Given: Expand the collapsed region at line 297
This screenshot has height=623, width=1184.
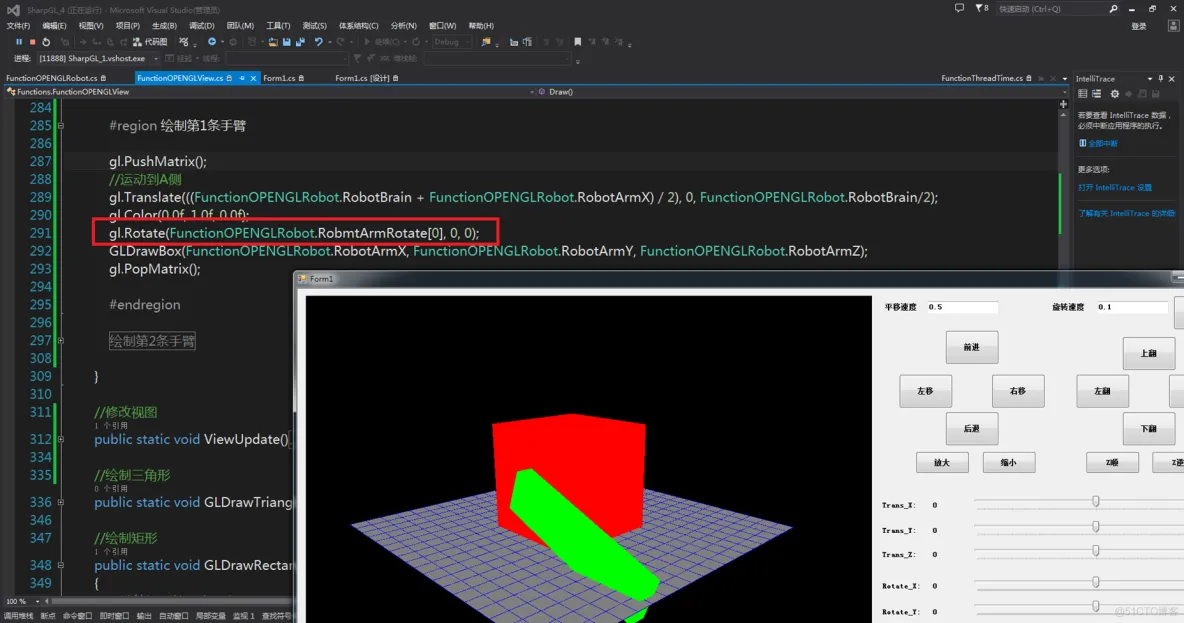Looking at the screenshot, I should (x=60, y=341).
